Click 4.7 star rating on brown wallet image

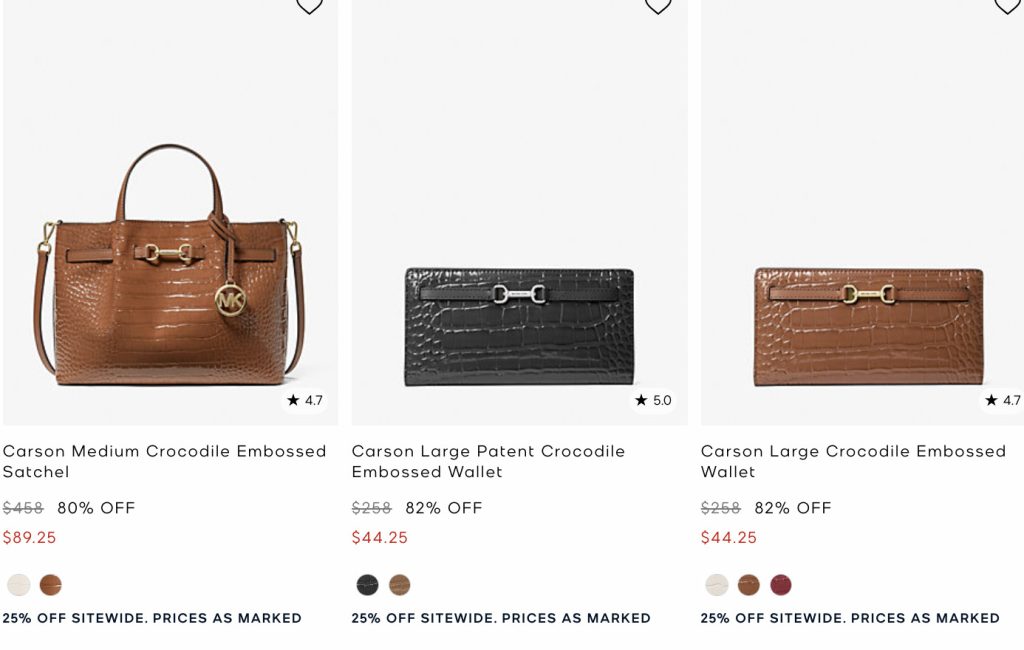click(x=1003, y=400)
